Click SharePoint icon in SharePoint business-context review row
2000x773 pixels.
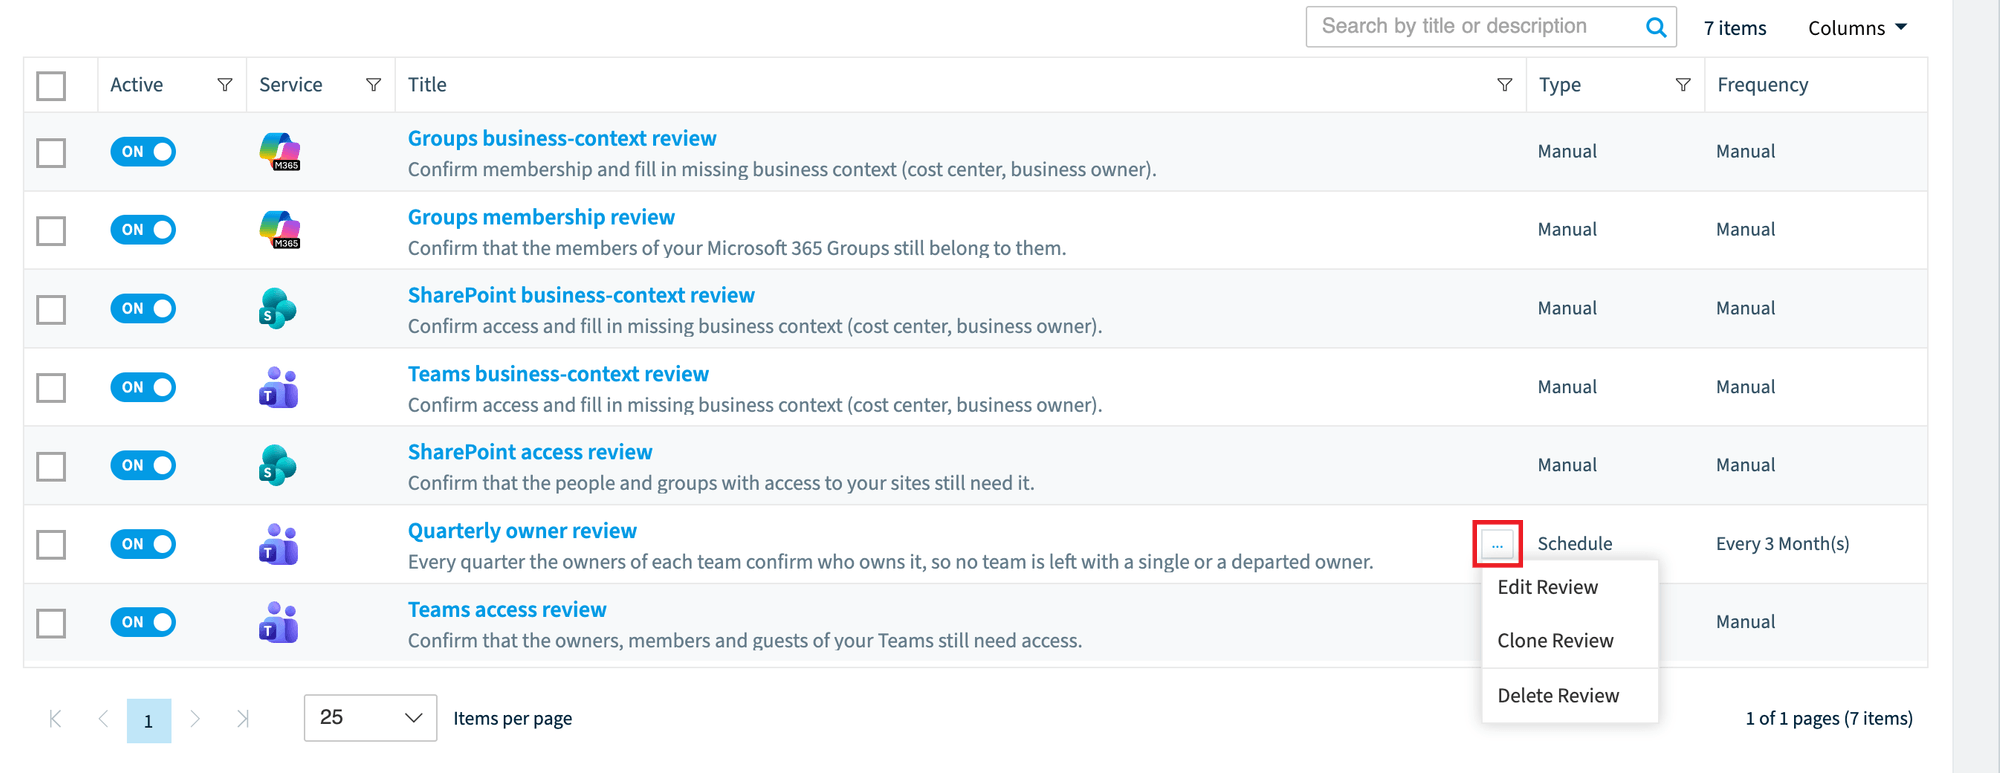point(278,308)
